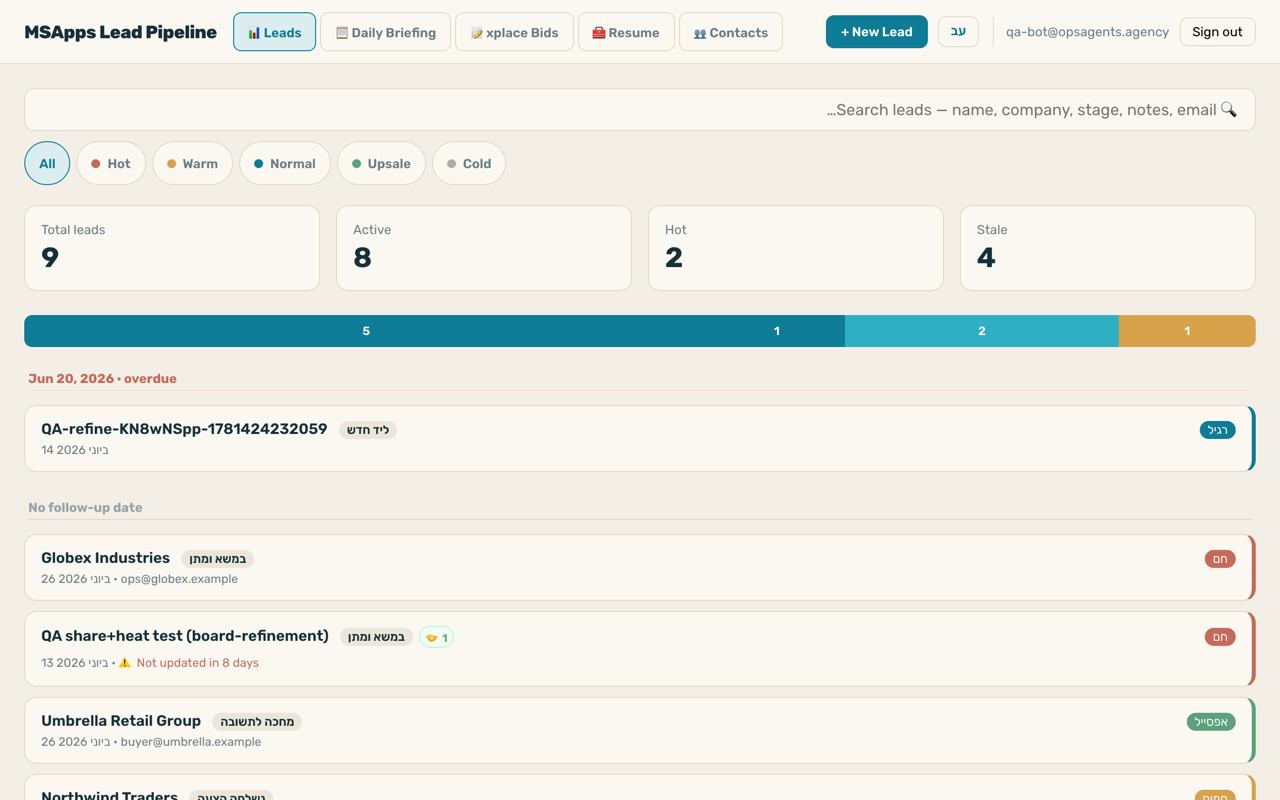Select pipeline bar segment showing 5
The image size is (1280, 800).
366,331
